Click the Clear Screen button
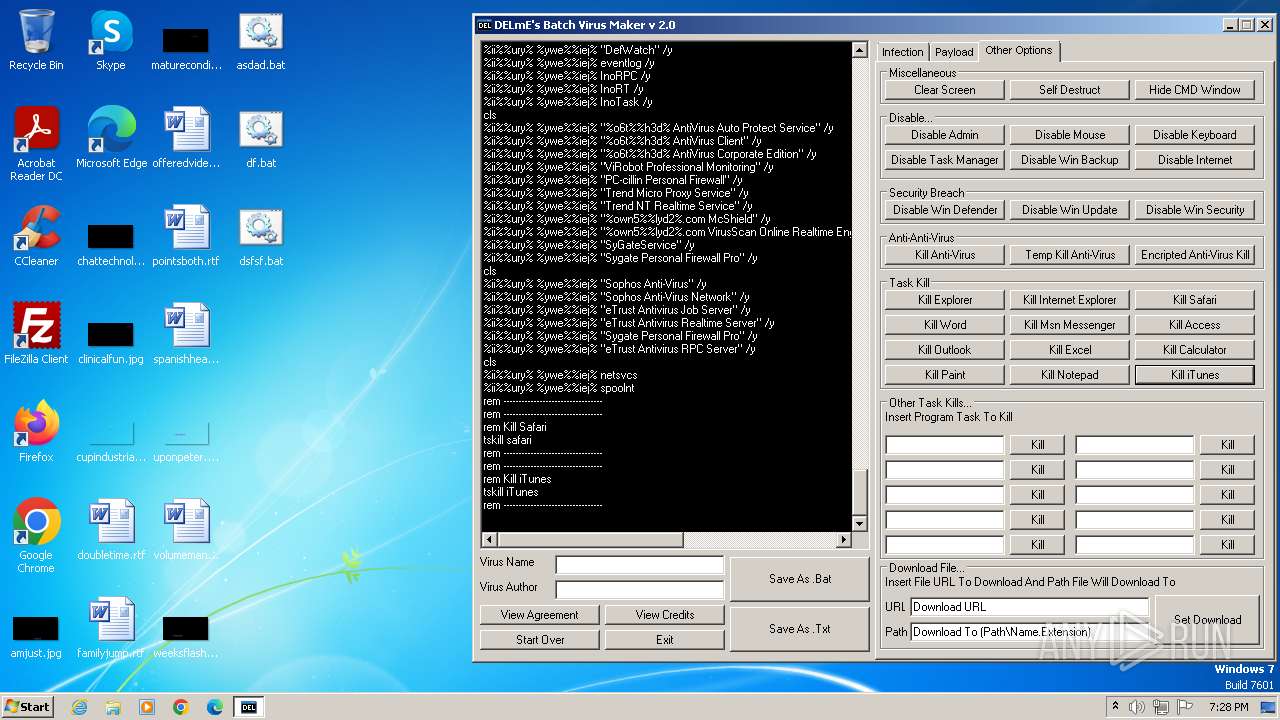Viewport: 1280px width, 720px height. (x=945, y=90)
